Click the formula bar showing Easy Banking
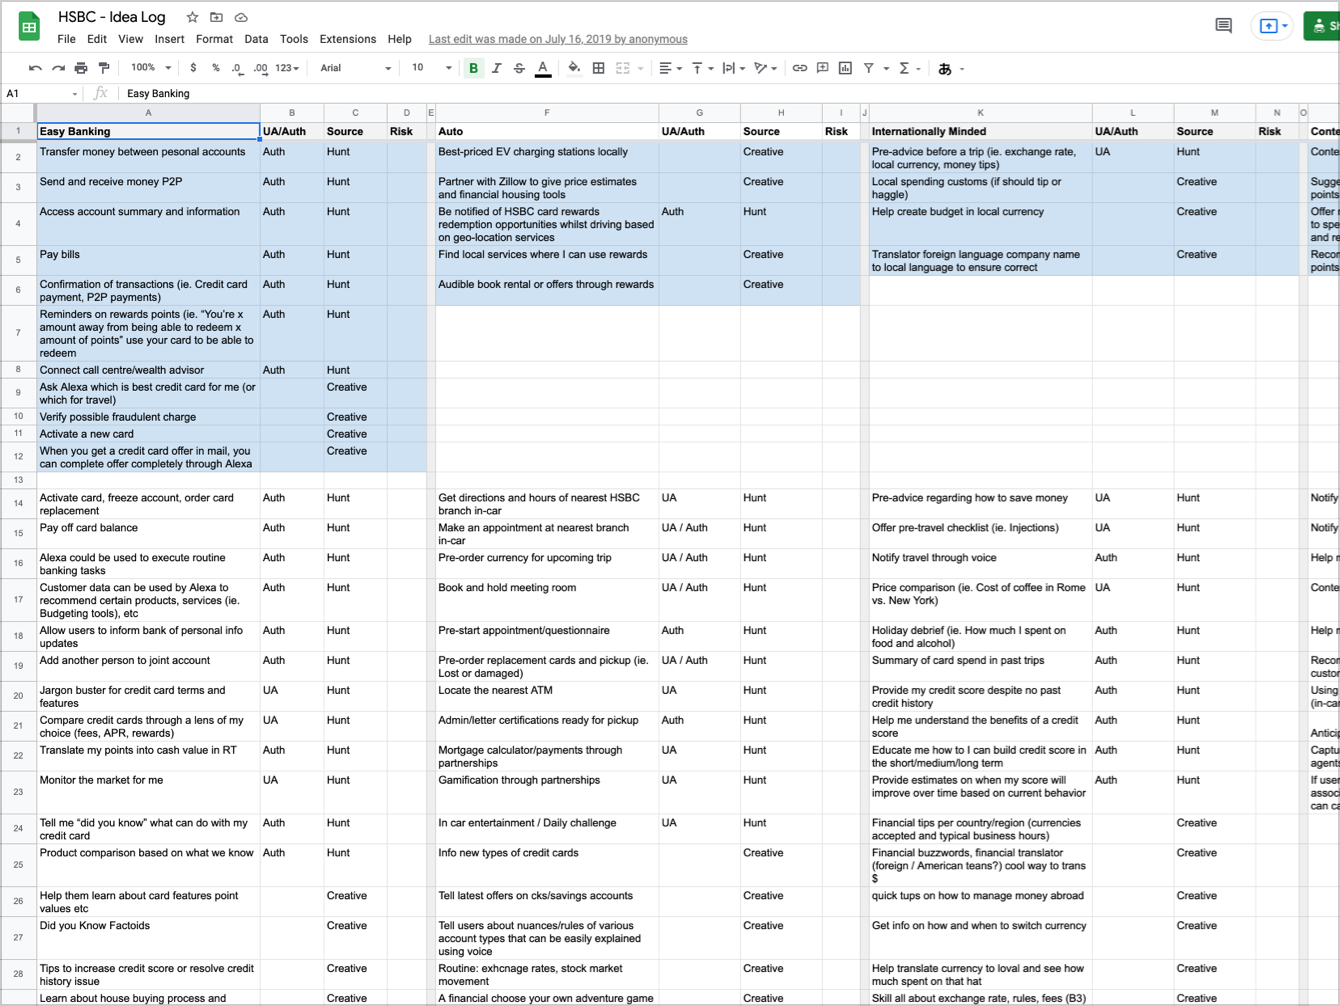 click(x=730, y=93)
